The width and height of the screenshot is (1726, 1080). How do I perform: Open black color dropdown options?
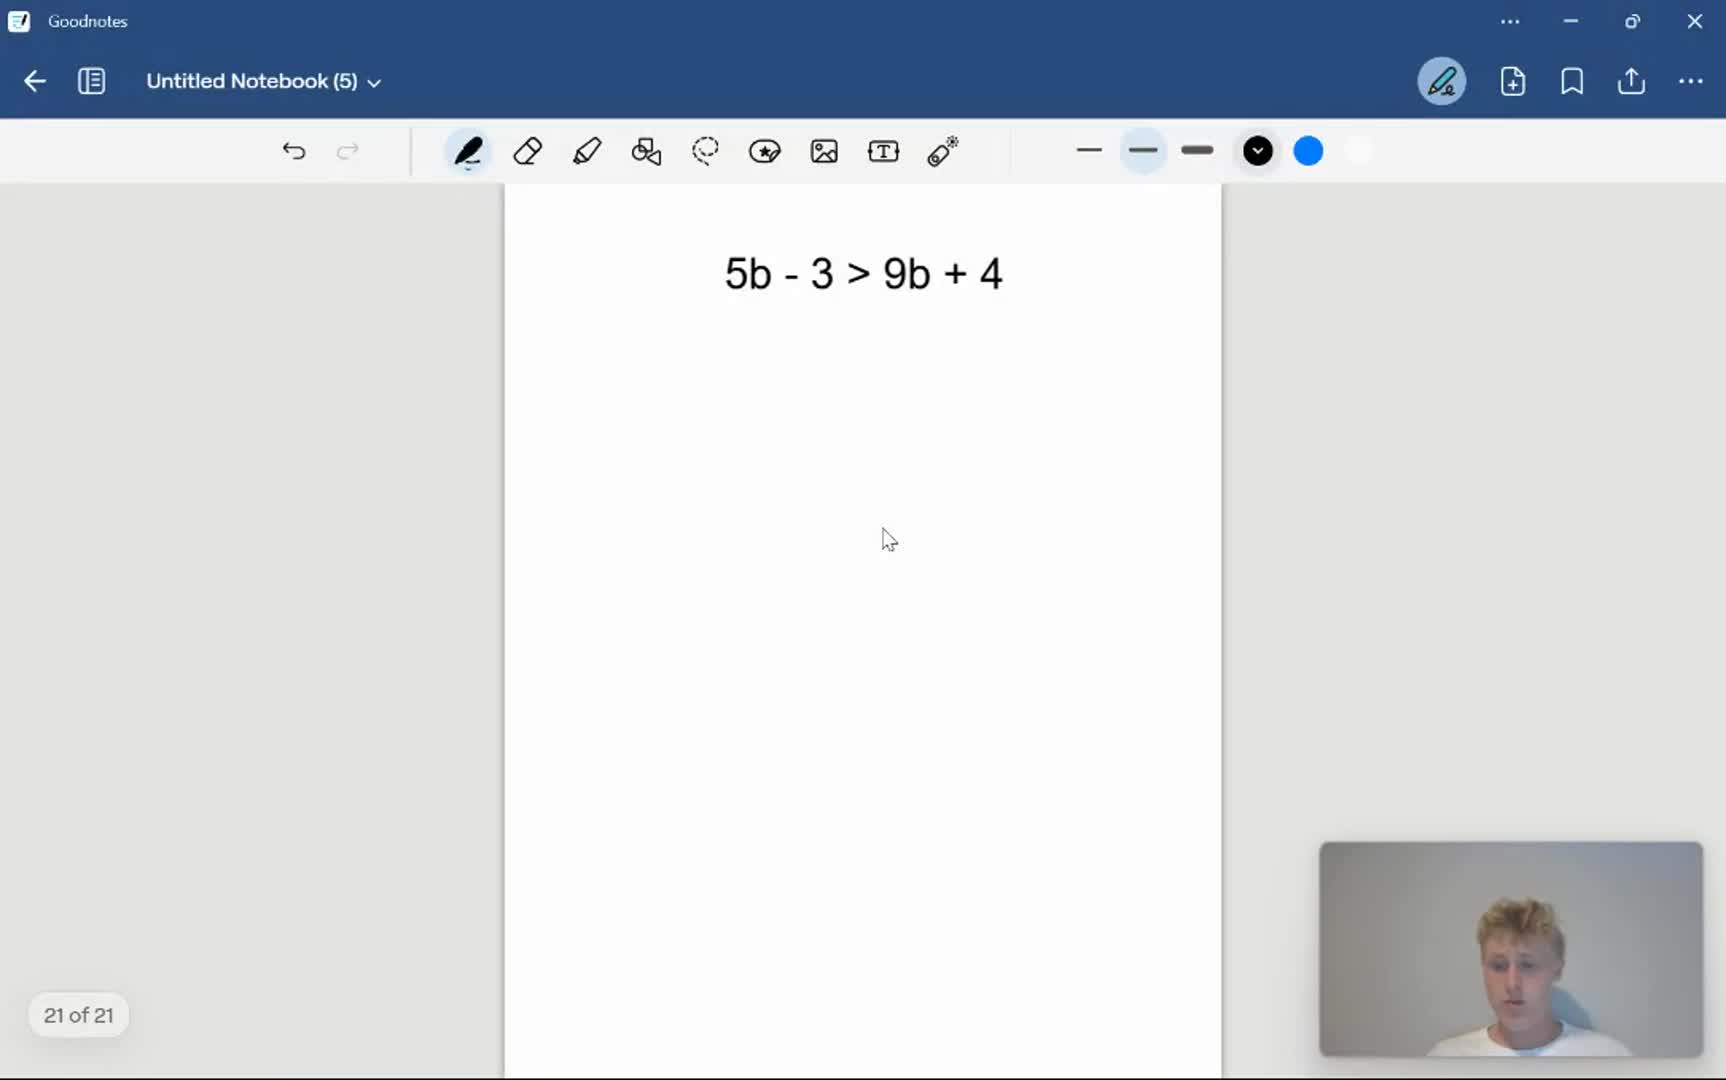1257,151
